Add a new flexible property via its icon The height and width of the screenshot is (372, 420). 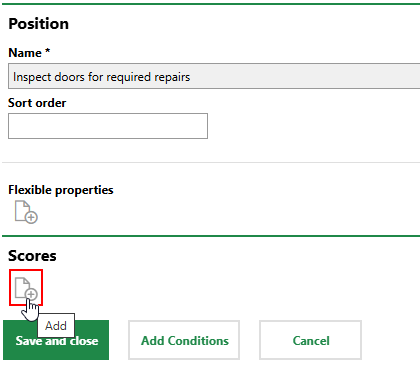[26, 212]
